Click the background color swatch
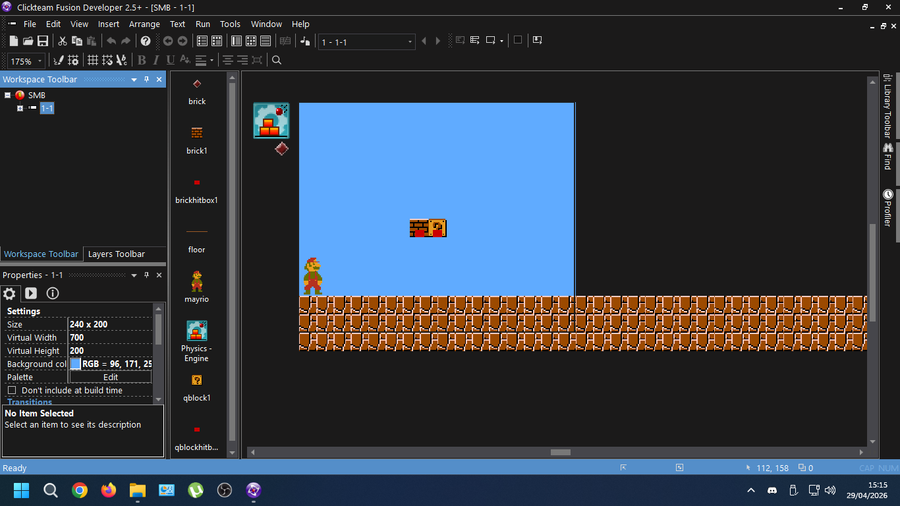This screenshot has height=506, width=900. tap(75, 364)
